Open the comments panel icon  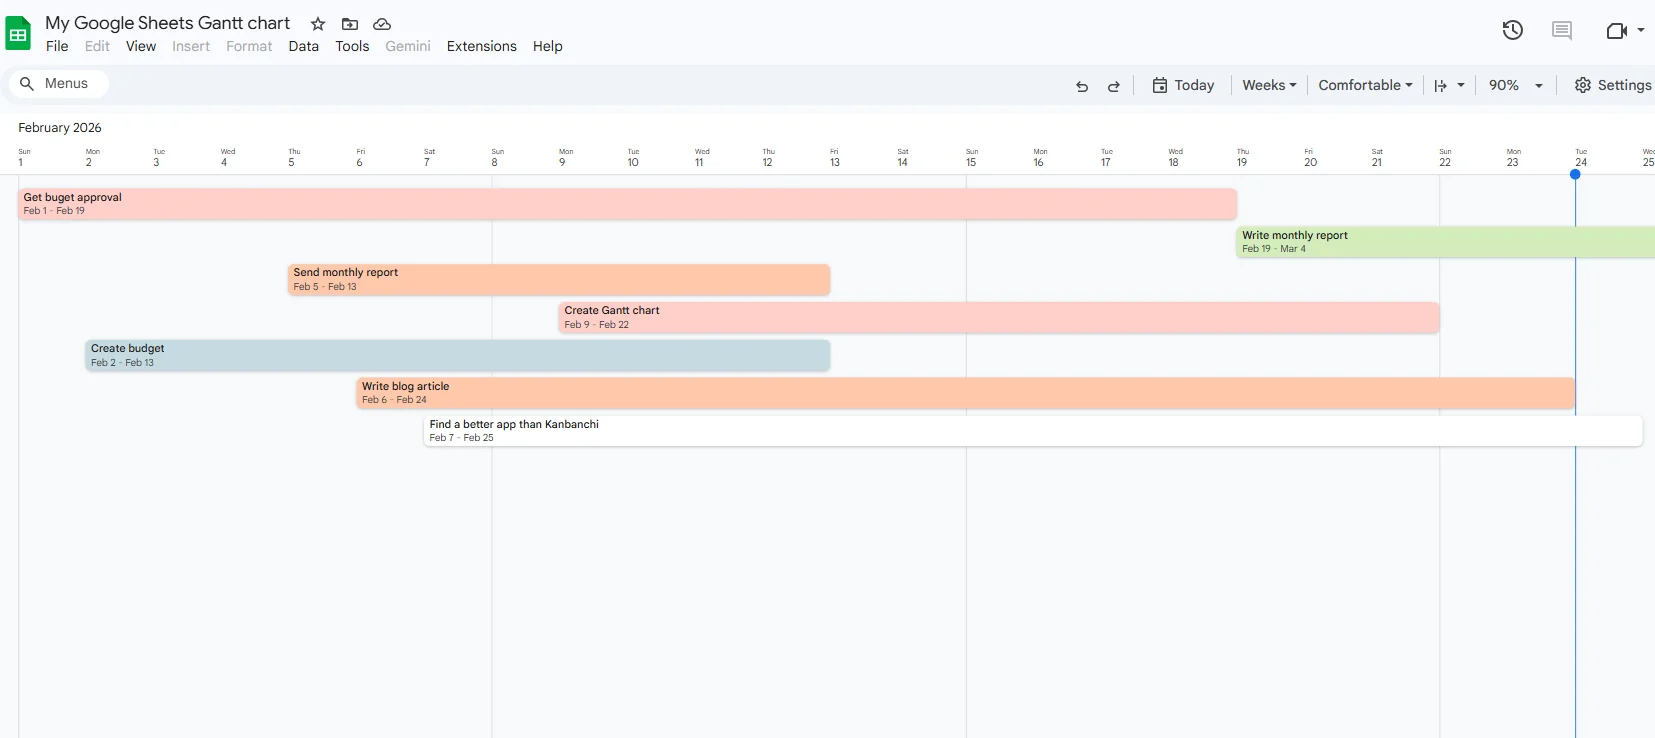tap(1562, 31)
